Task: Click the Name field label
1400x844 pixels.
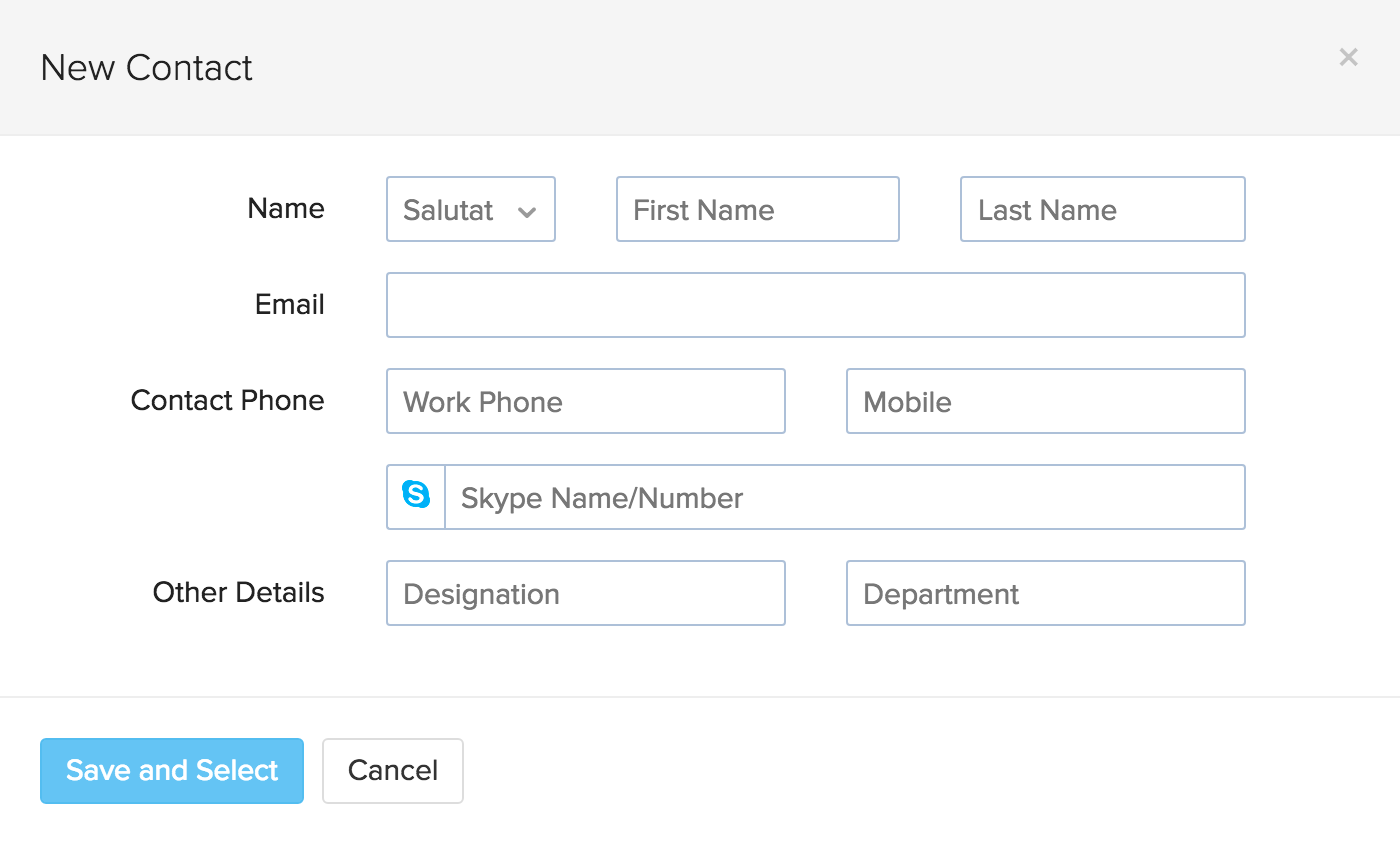Action: (x=285, y=209)
